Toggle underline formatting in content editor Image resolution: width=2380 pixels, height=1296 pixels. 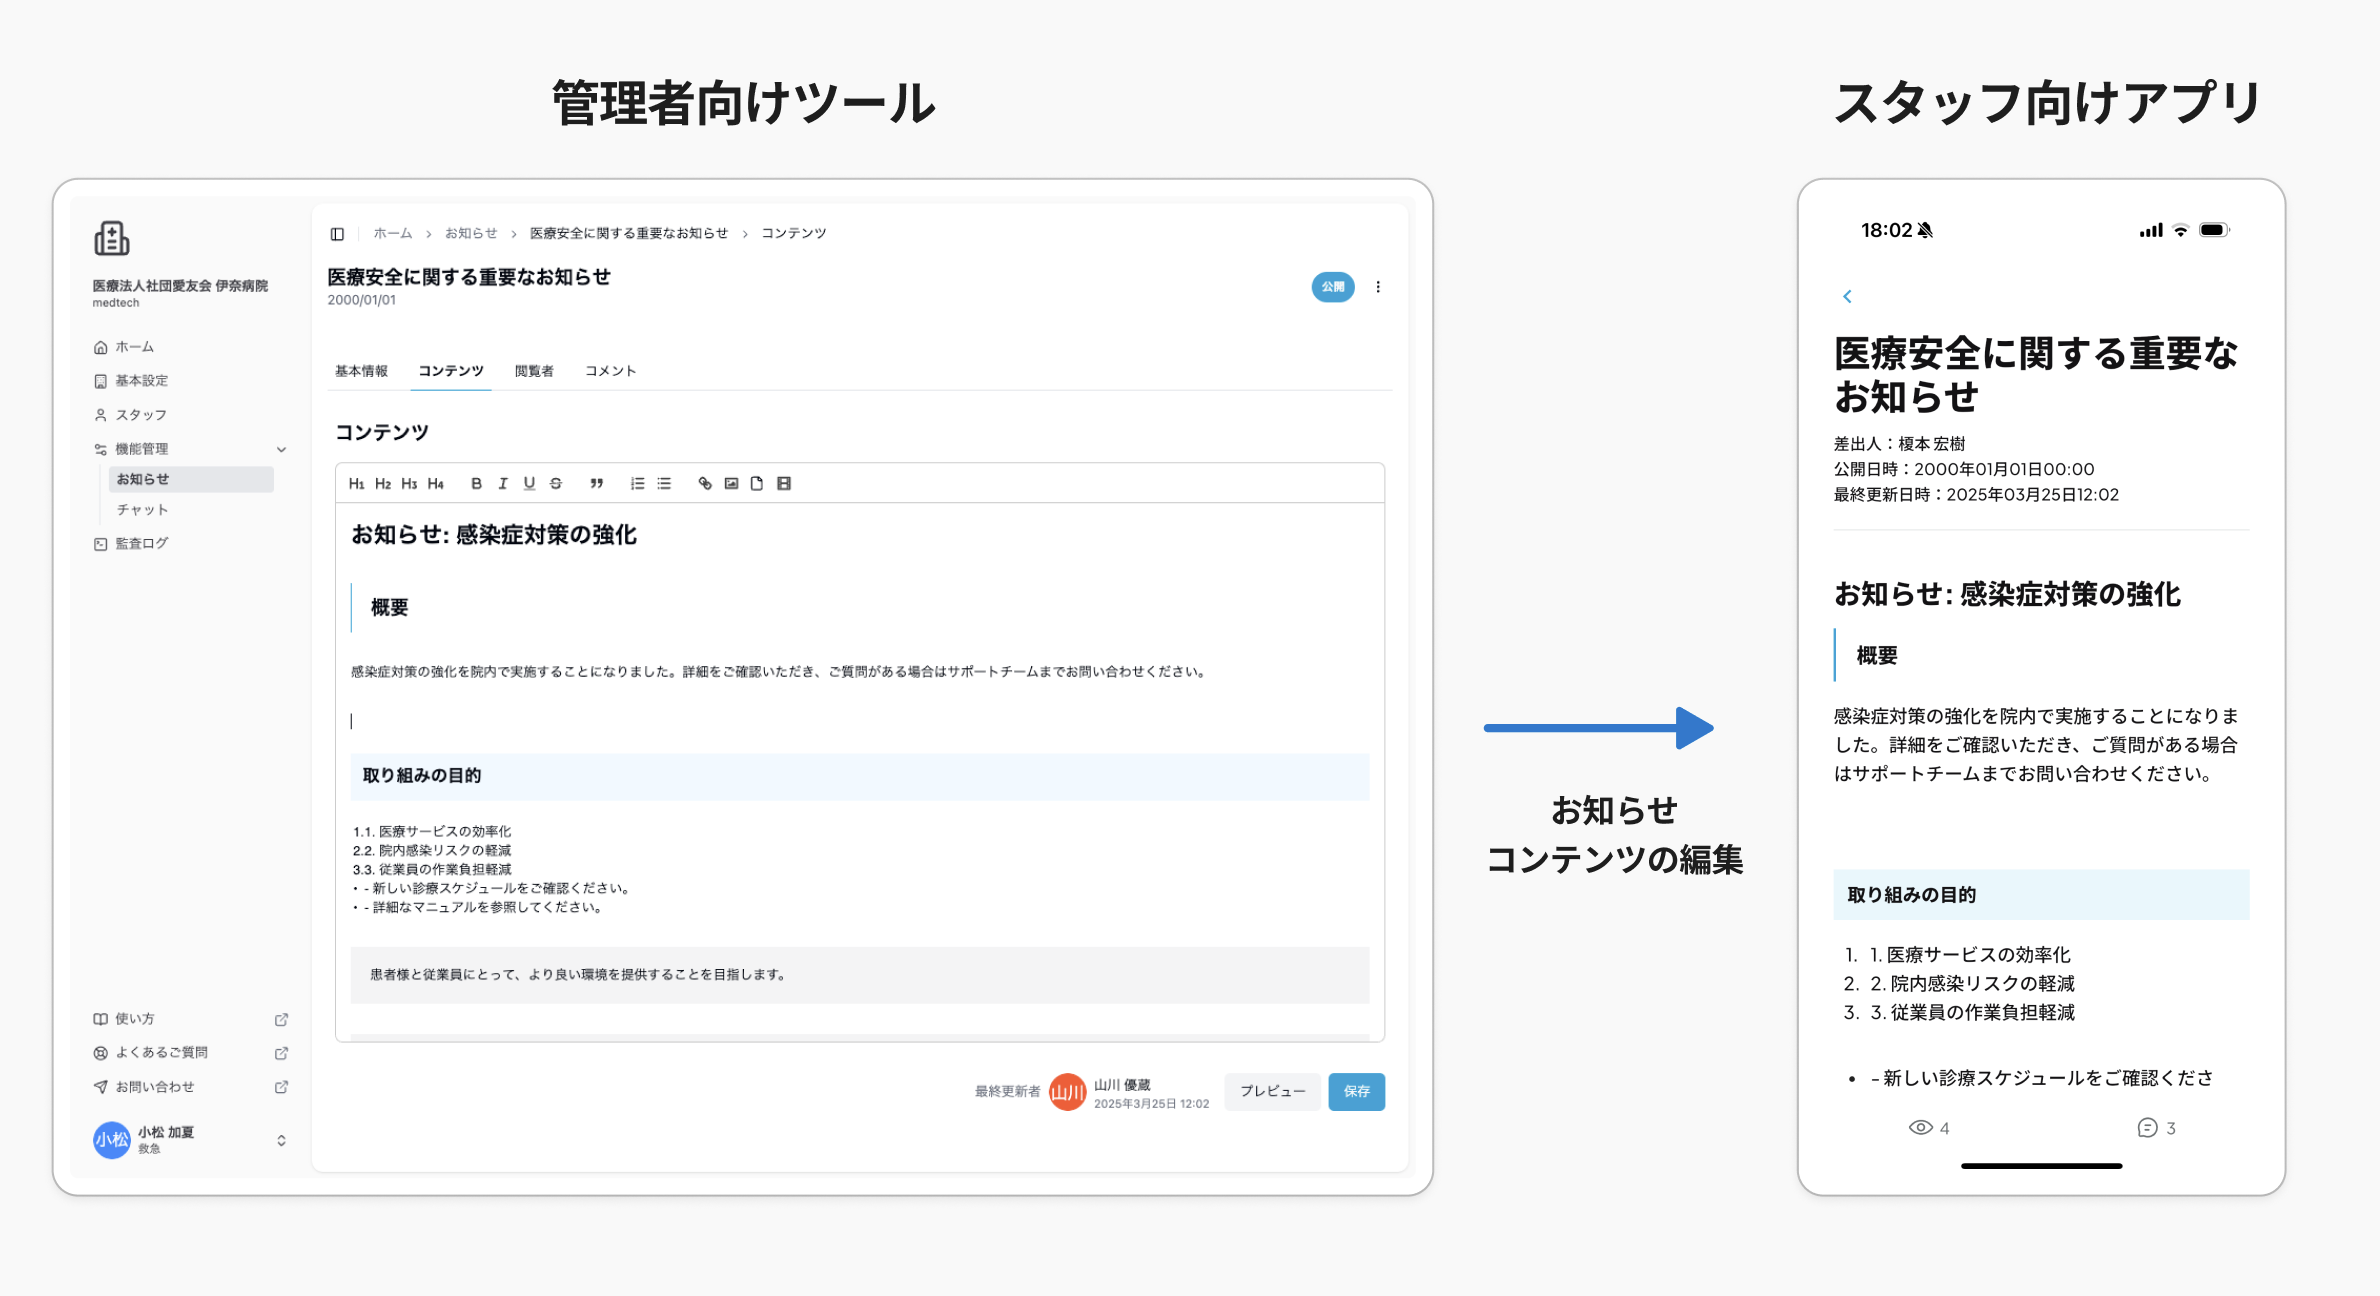pyautogui.click(x=529, y=484)
